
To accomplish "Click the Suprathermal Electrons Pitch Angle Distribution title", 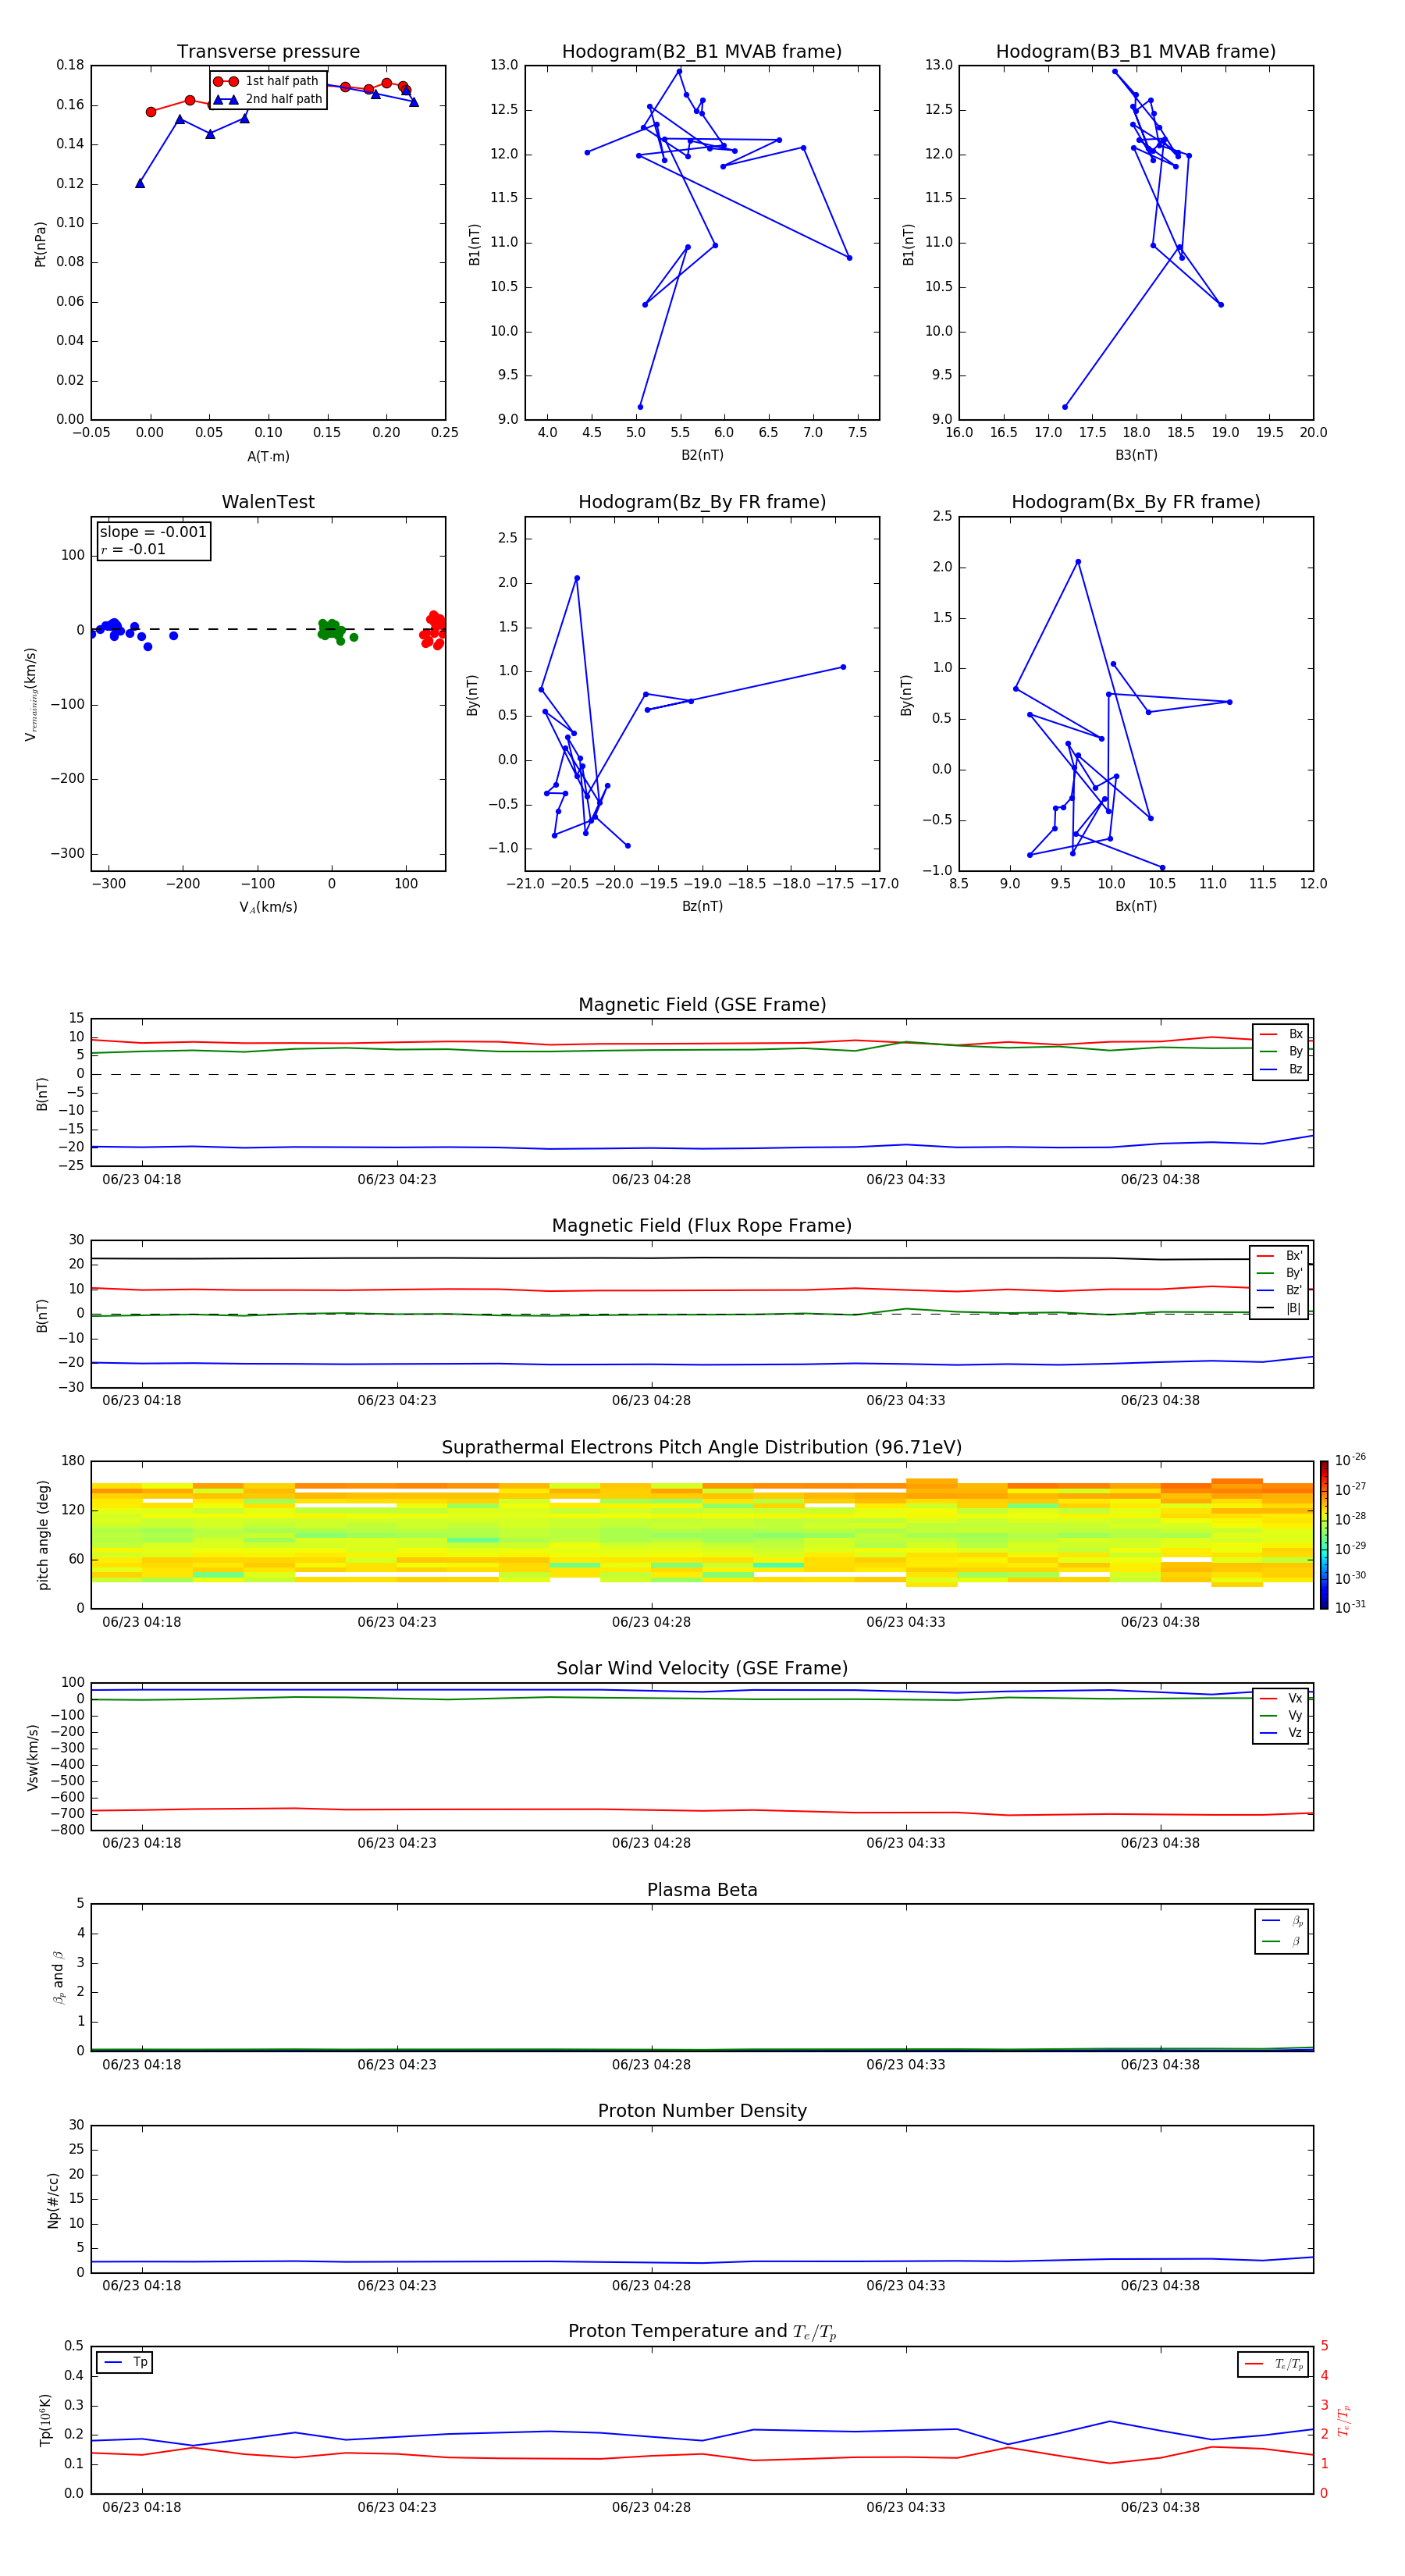I will (702, 1448).
